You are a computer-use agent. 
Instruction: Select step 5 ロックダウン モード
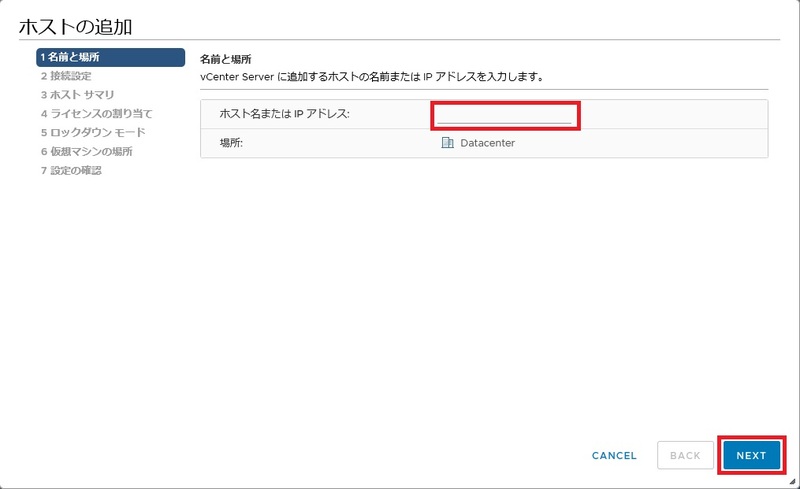tap(92, 132)
